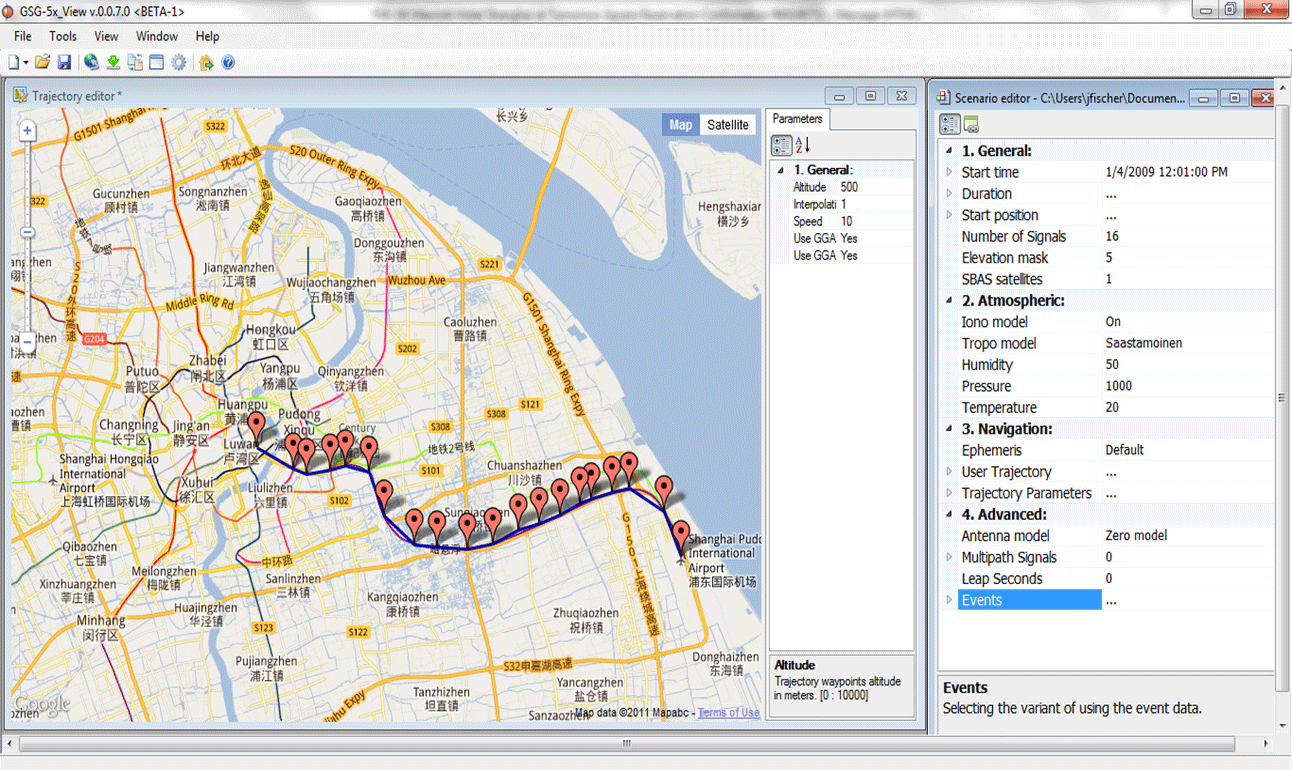Expand the Start time property row
Screen dimensions: 1292x770
(x=949, y=172)
